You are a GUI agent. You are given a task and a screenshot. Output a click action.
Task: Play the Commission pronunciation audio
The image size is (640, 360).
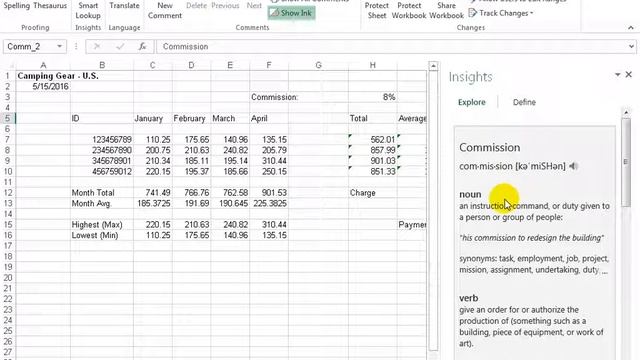573,166
